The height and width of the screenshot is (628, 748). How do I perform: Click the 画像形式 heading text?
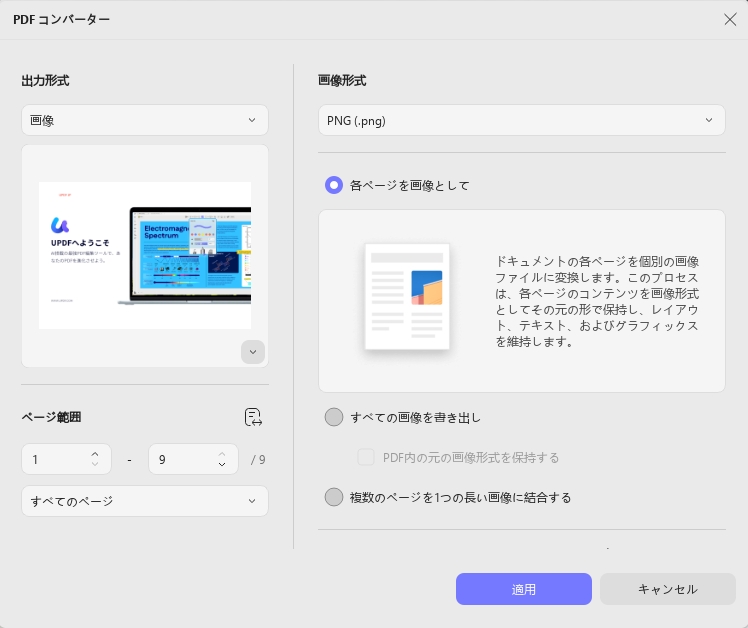[x=342, y=81]
